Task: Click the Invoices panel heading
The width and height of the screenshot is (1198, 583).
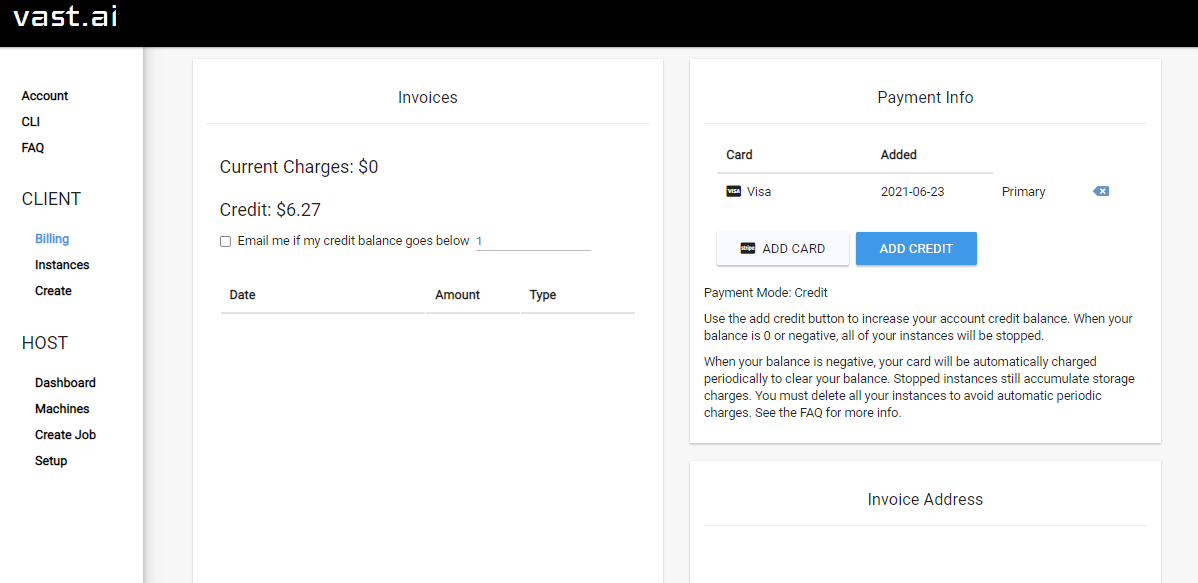Action: tap(428, 97)
